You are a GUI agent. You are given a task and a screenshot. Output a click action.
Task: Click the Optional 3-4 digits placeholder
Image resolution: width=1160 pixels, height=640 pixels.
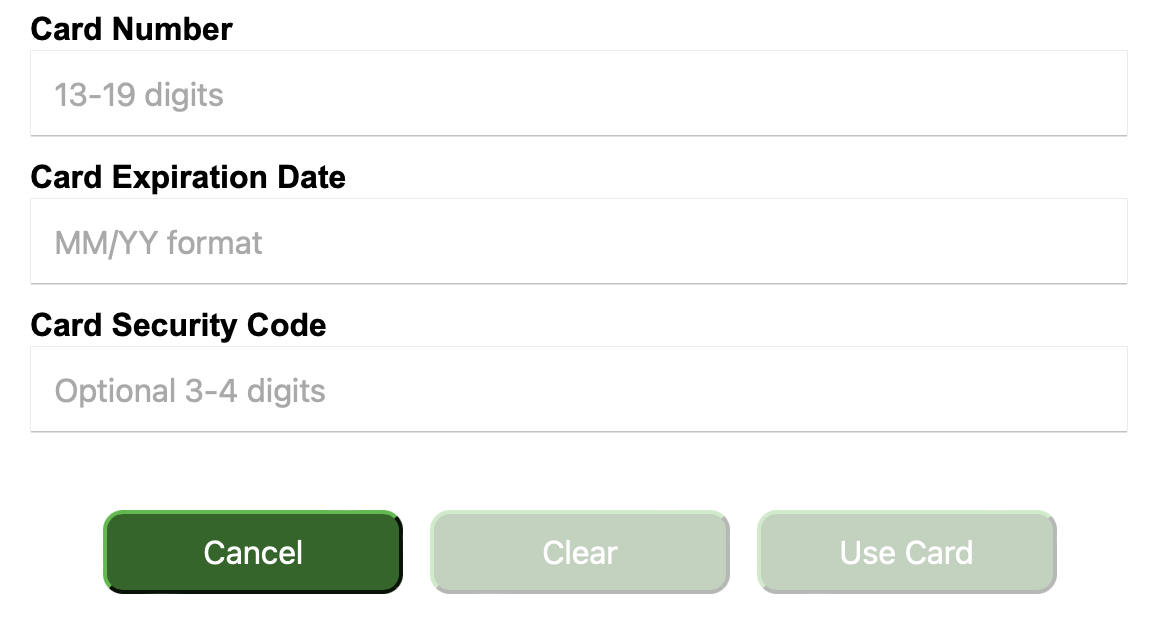coord(190,391)
